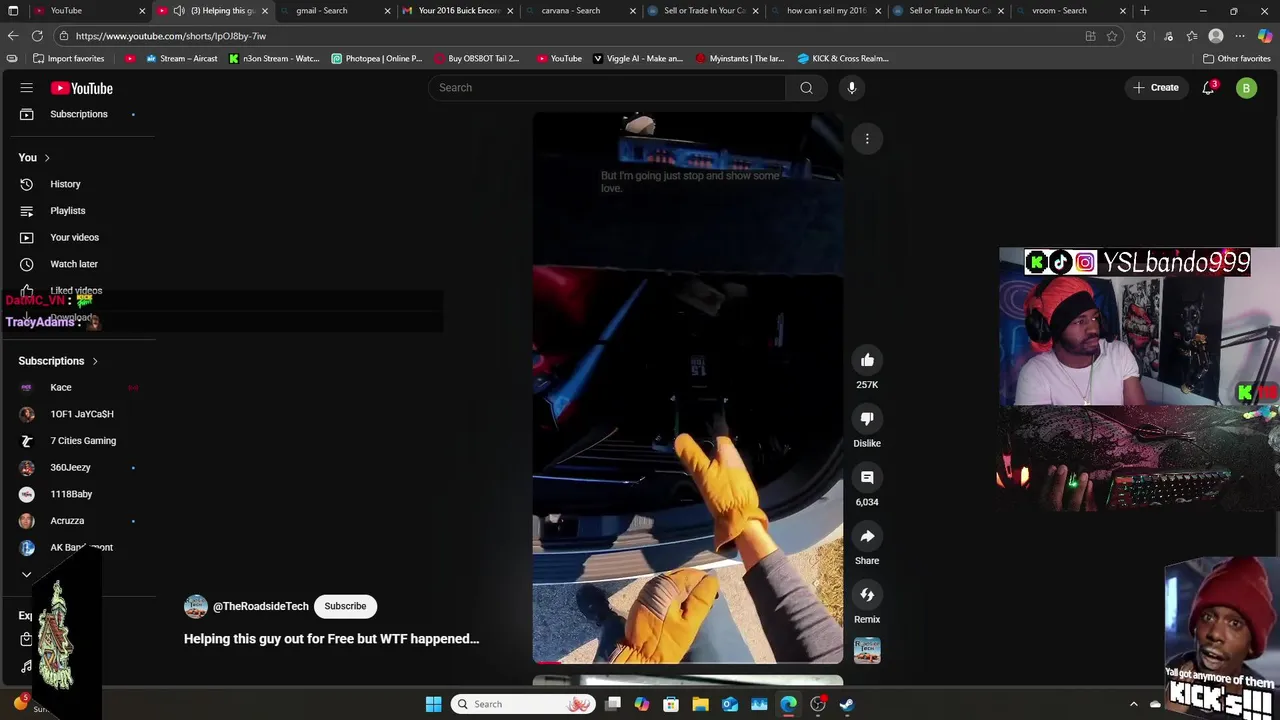This screenshot has width=1280, height=720.
Task: Open the 'Stream – Aircast' bookmark
Action: point(182,59)
